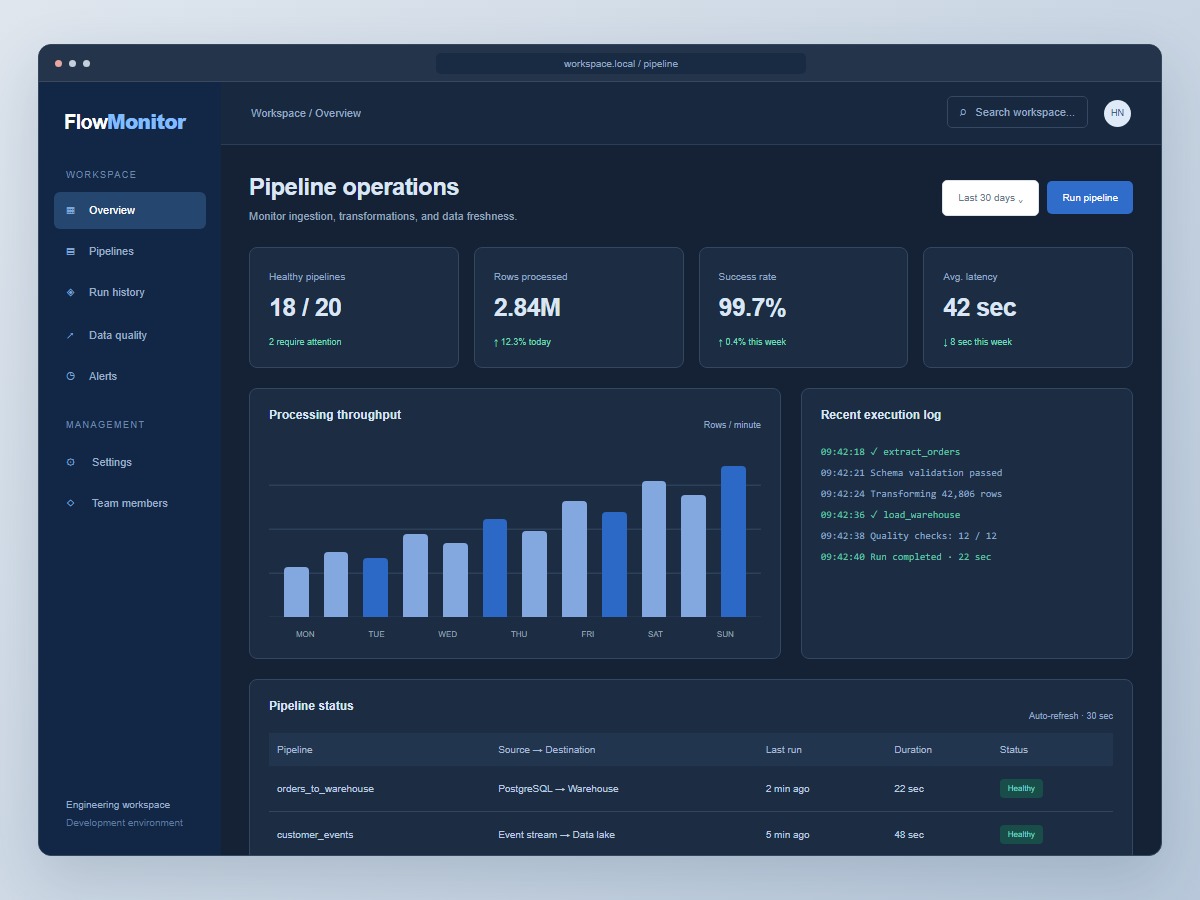Click the Quality checks: 12 / 12 line

click(909, 536)
